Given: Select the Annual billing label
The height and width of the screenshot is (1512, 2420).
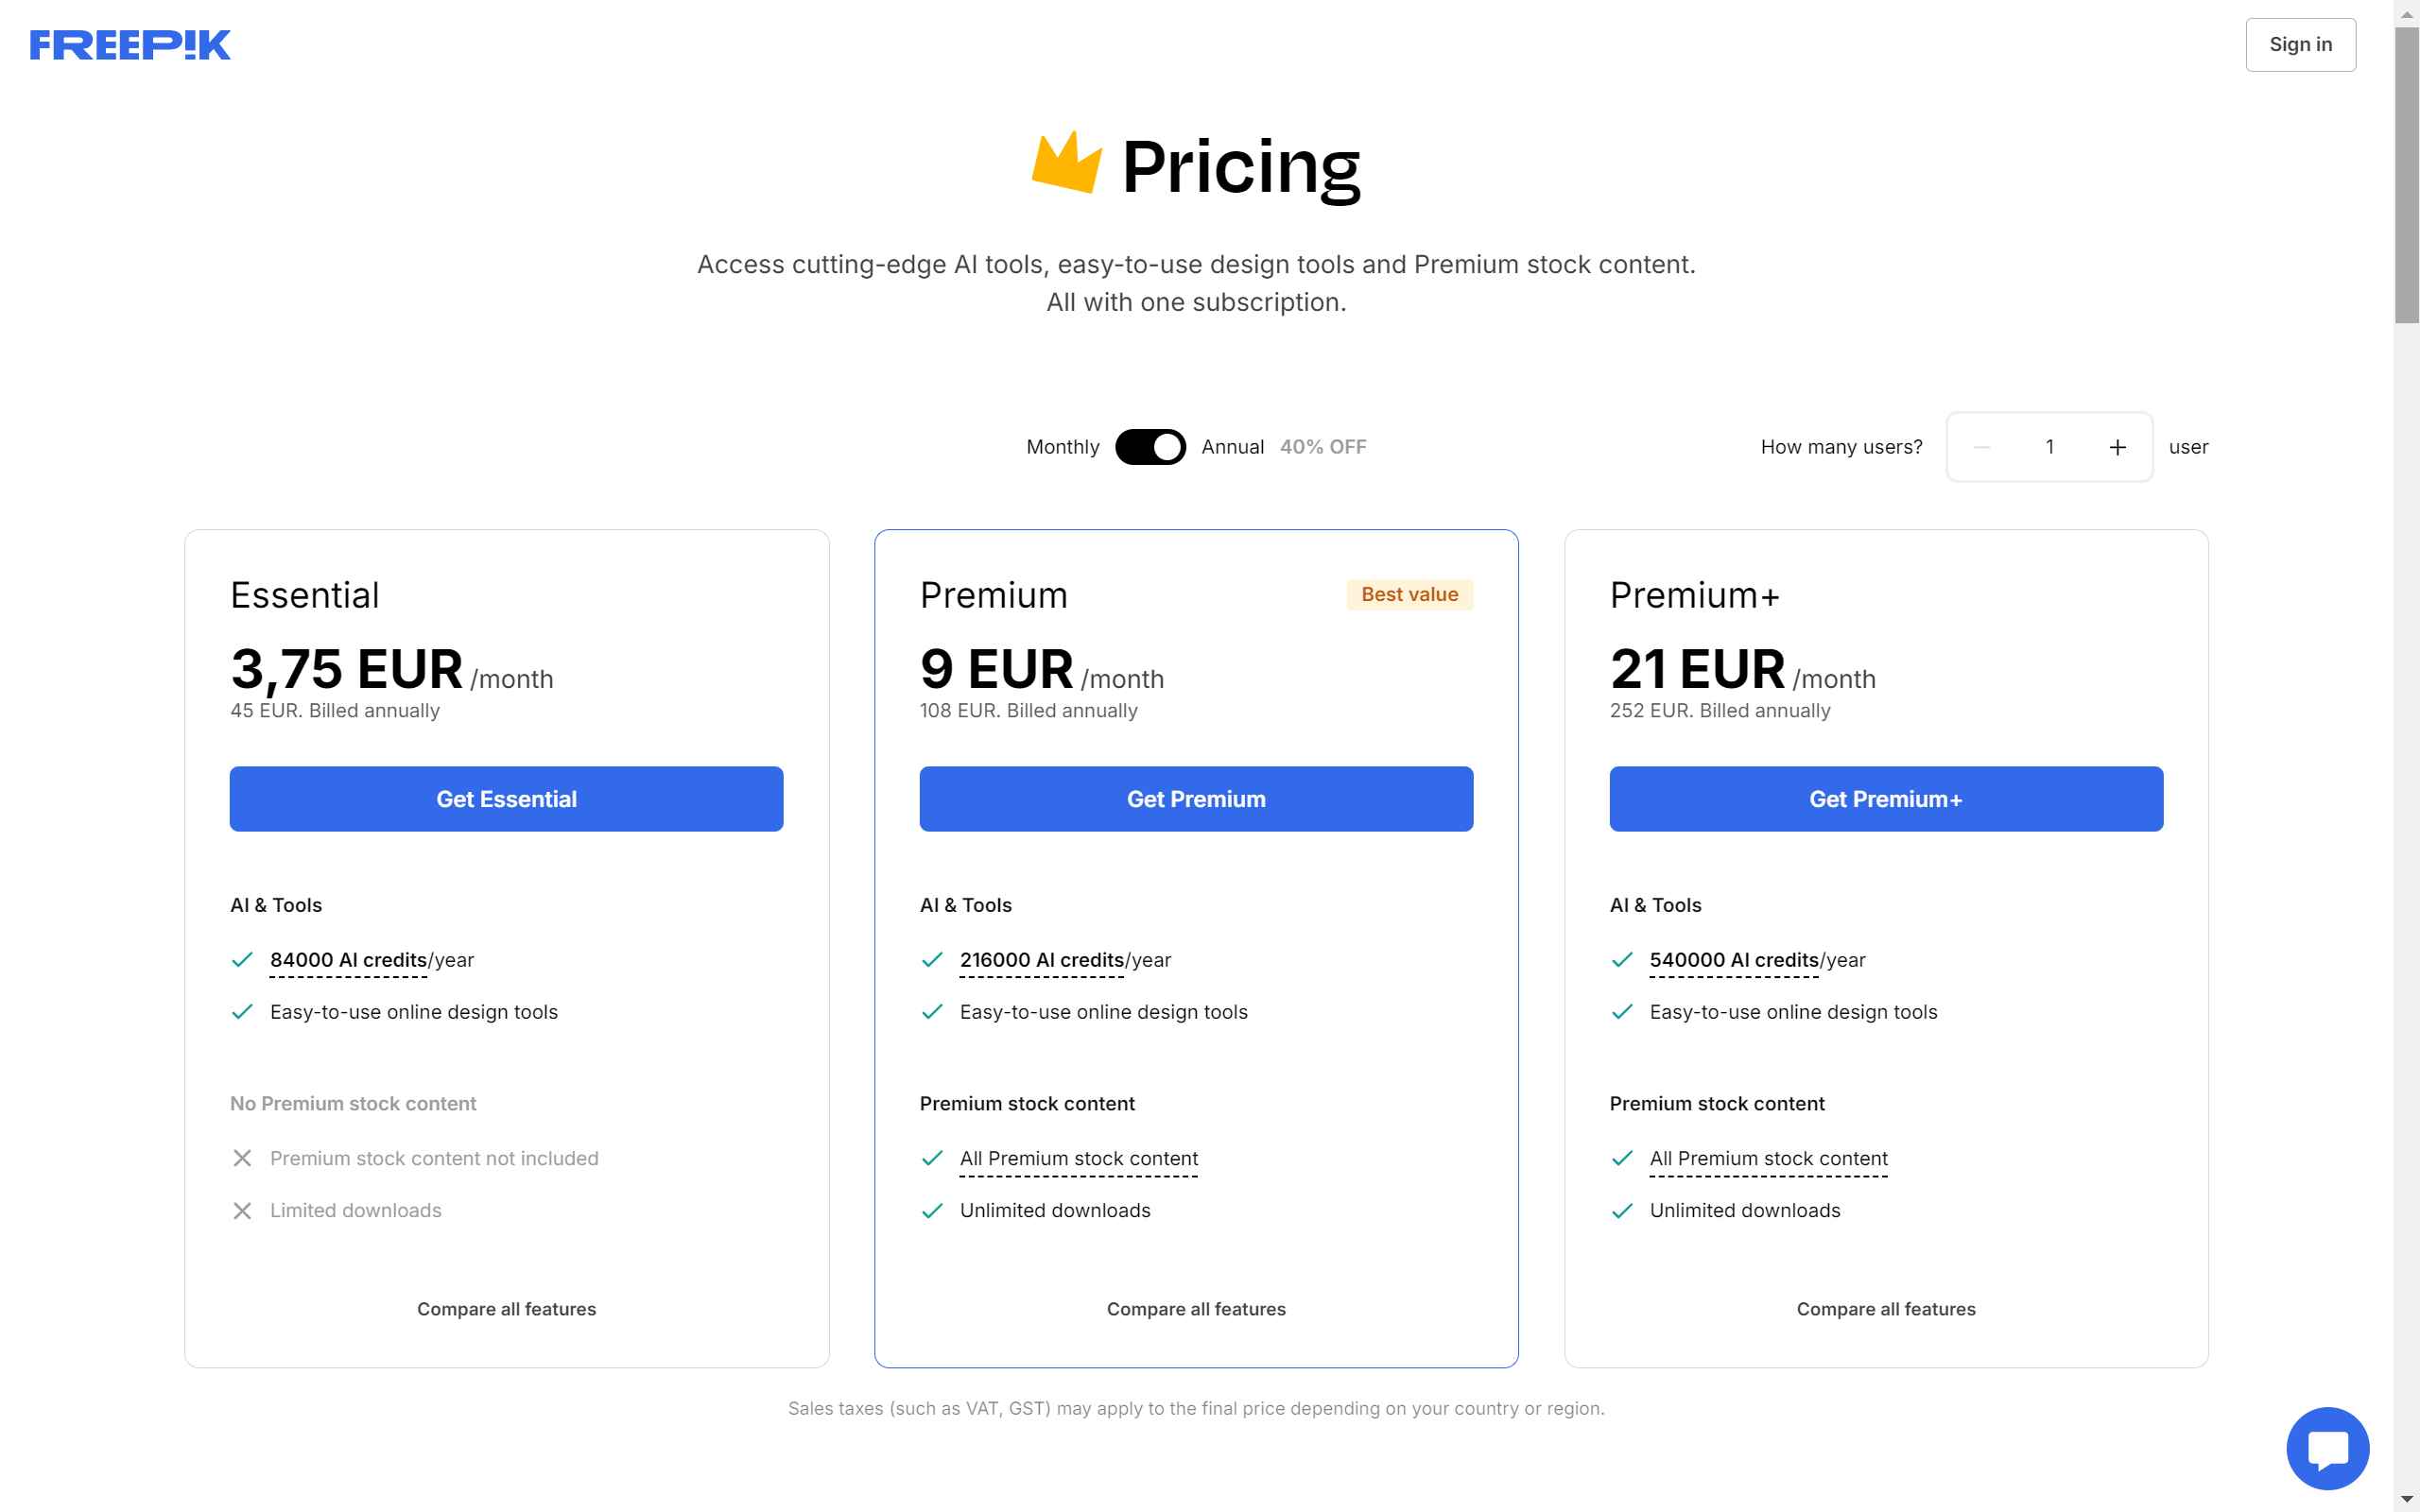Looking at the screenshot, I should point(1232,447).
